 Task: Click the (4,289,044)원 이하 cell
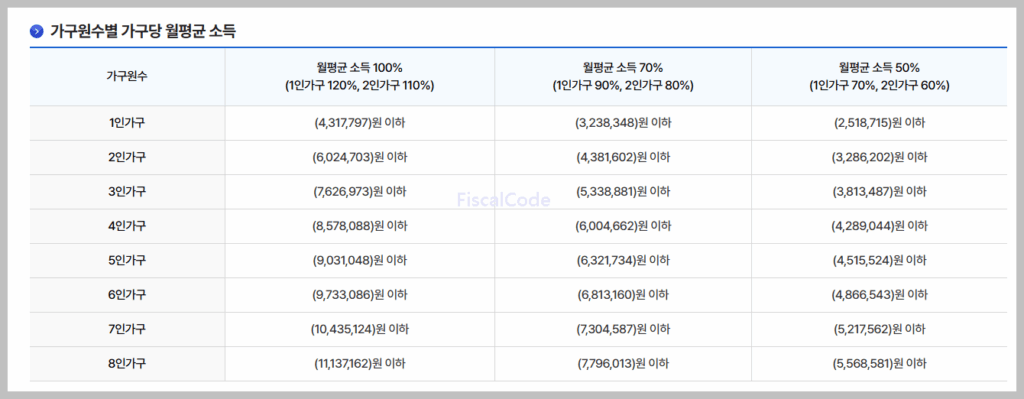(879, 226)
